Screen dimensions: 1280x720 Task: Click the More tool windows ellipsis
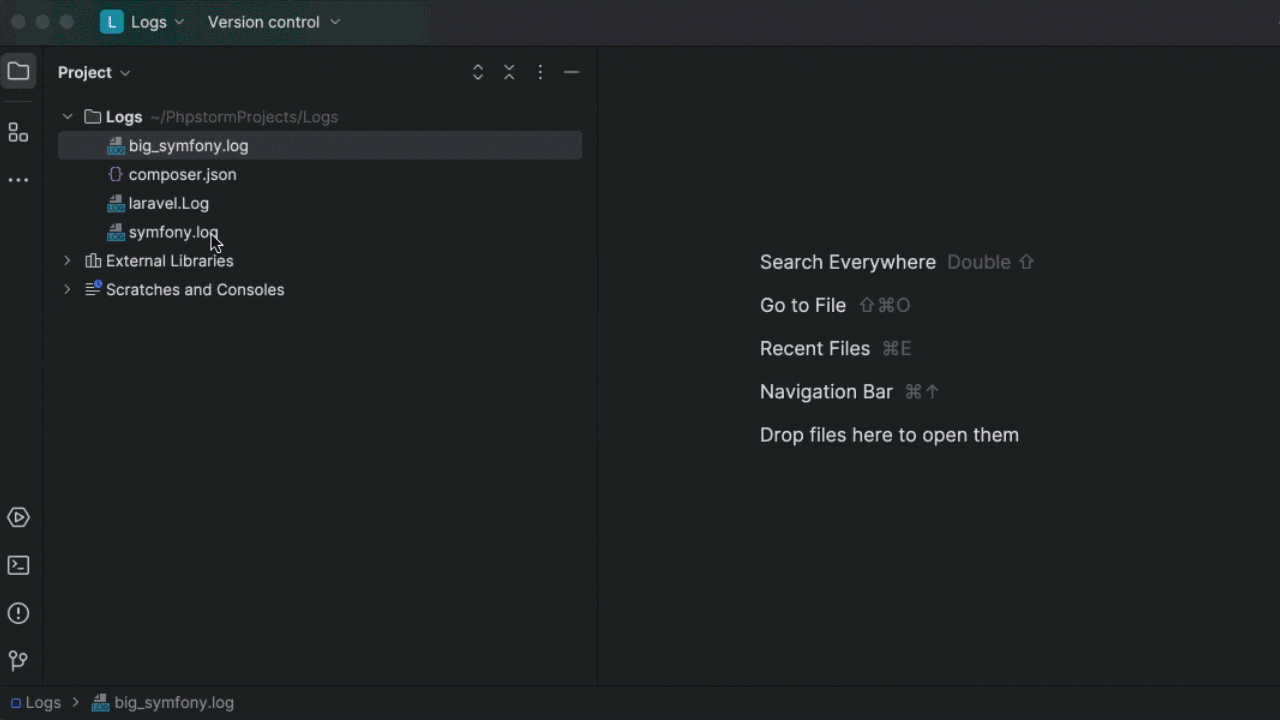18,180
